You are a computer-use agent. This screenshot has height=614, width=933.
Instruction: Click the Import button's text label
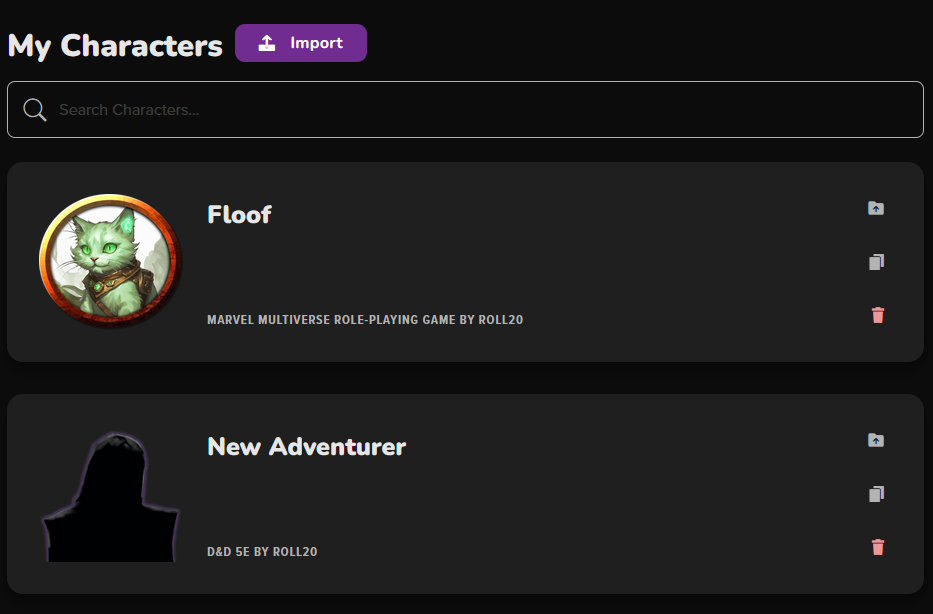click(x=316, y=43)
